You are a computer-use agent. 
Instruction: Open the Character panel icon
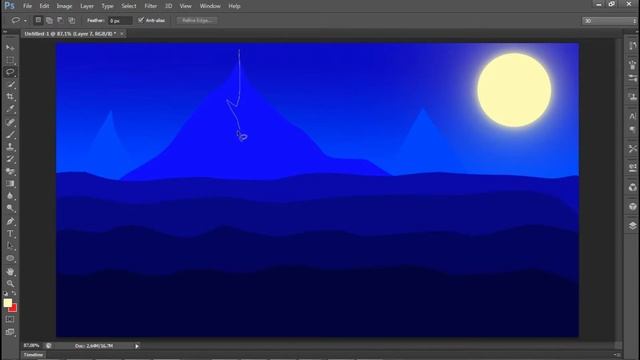[x=632, y=116]
